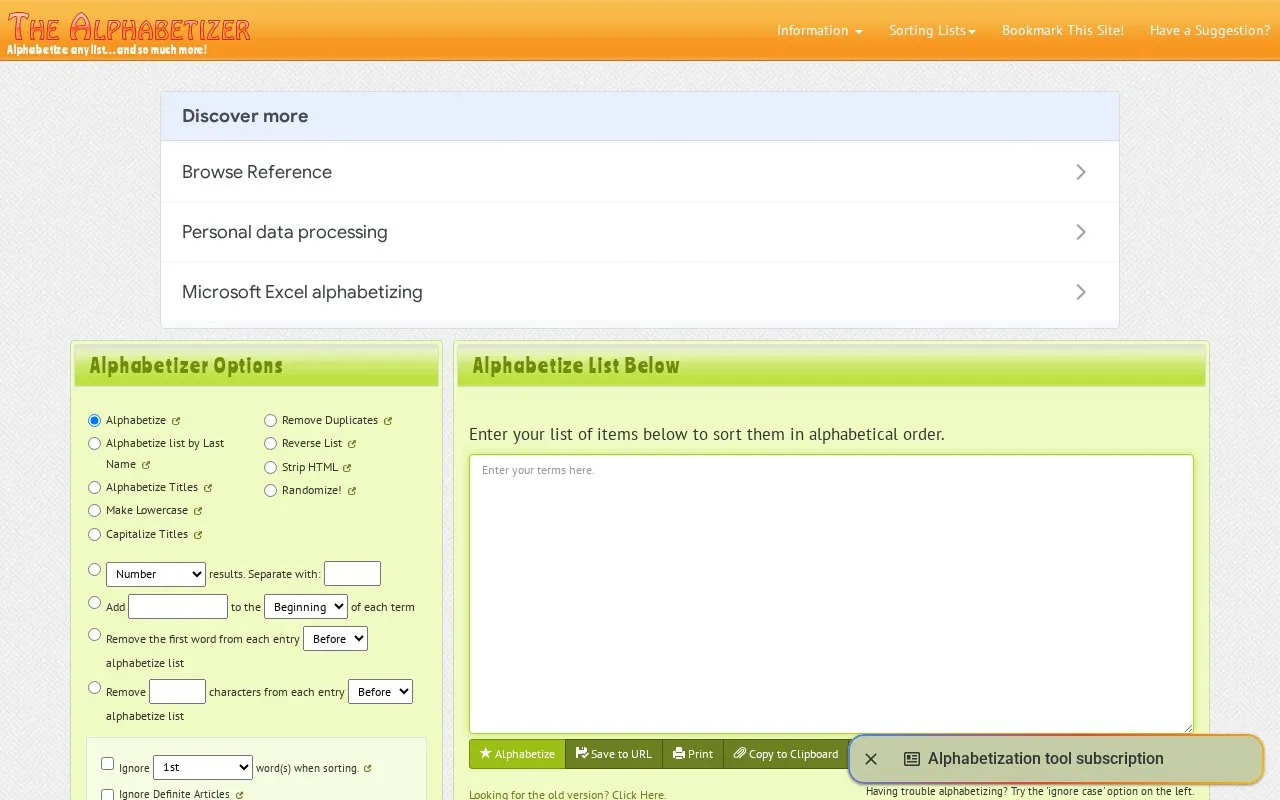Image resolution: width=1280 pixels, height=800 pixels.
Task: Click the newspaper icon in subscription popup
Action: coord(912,759)
